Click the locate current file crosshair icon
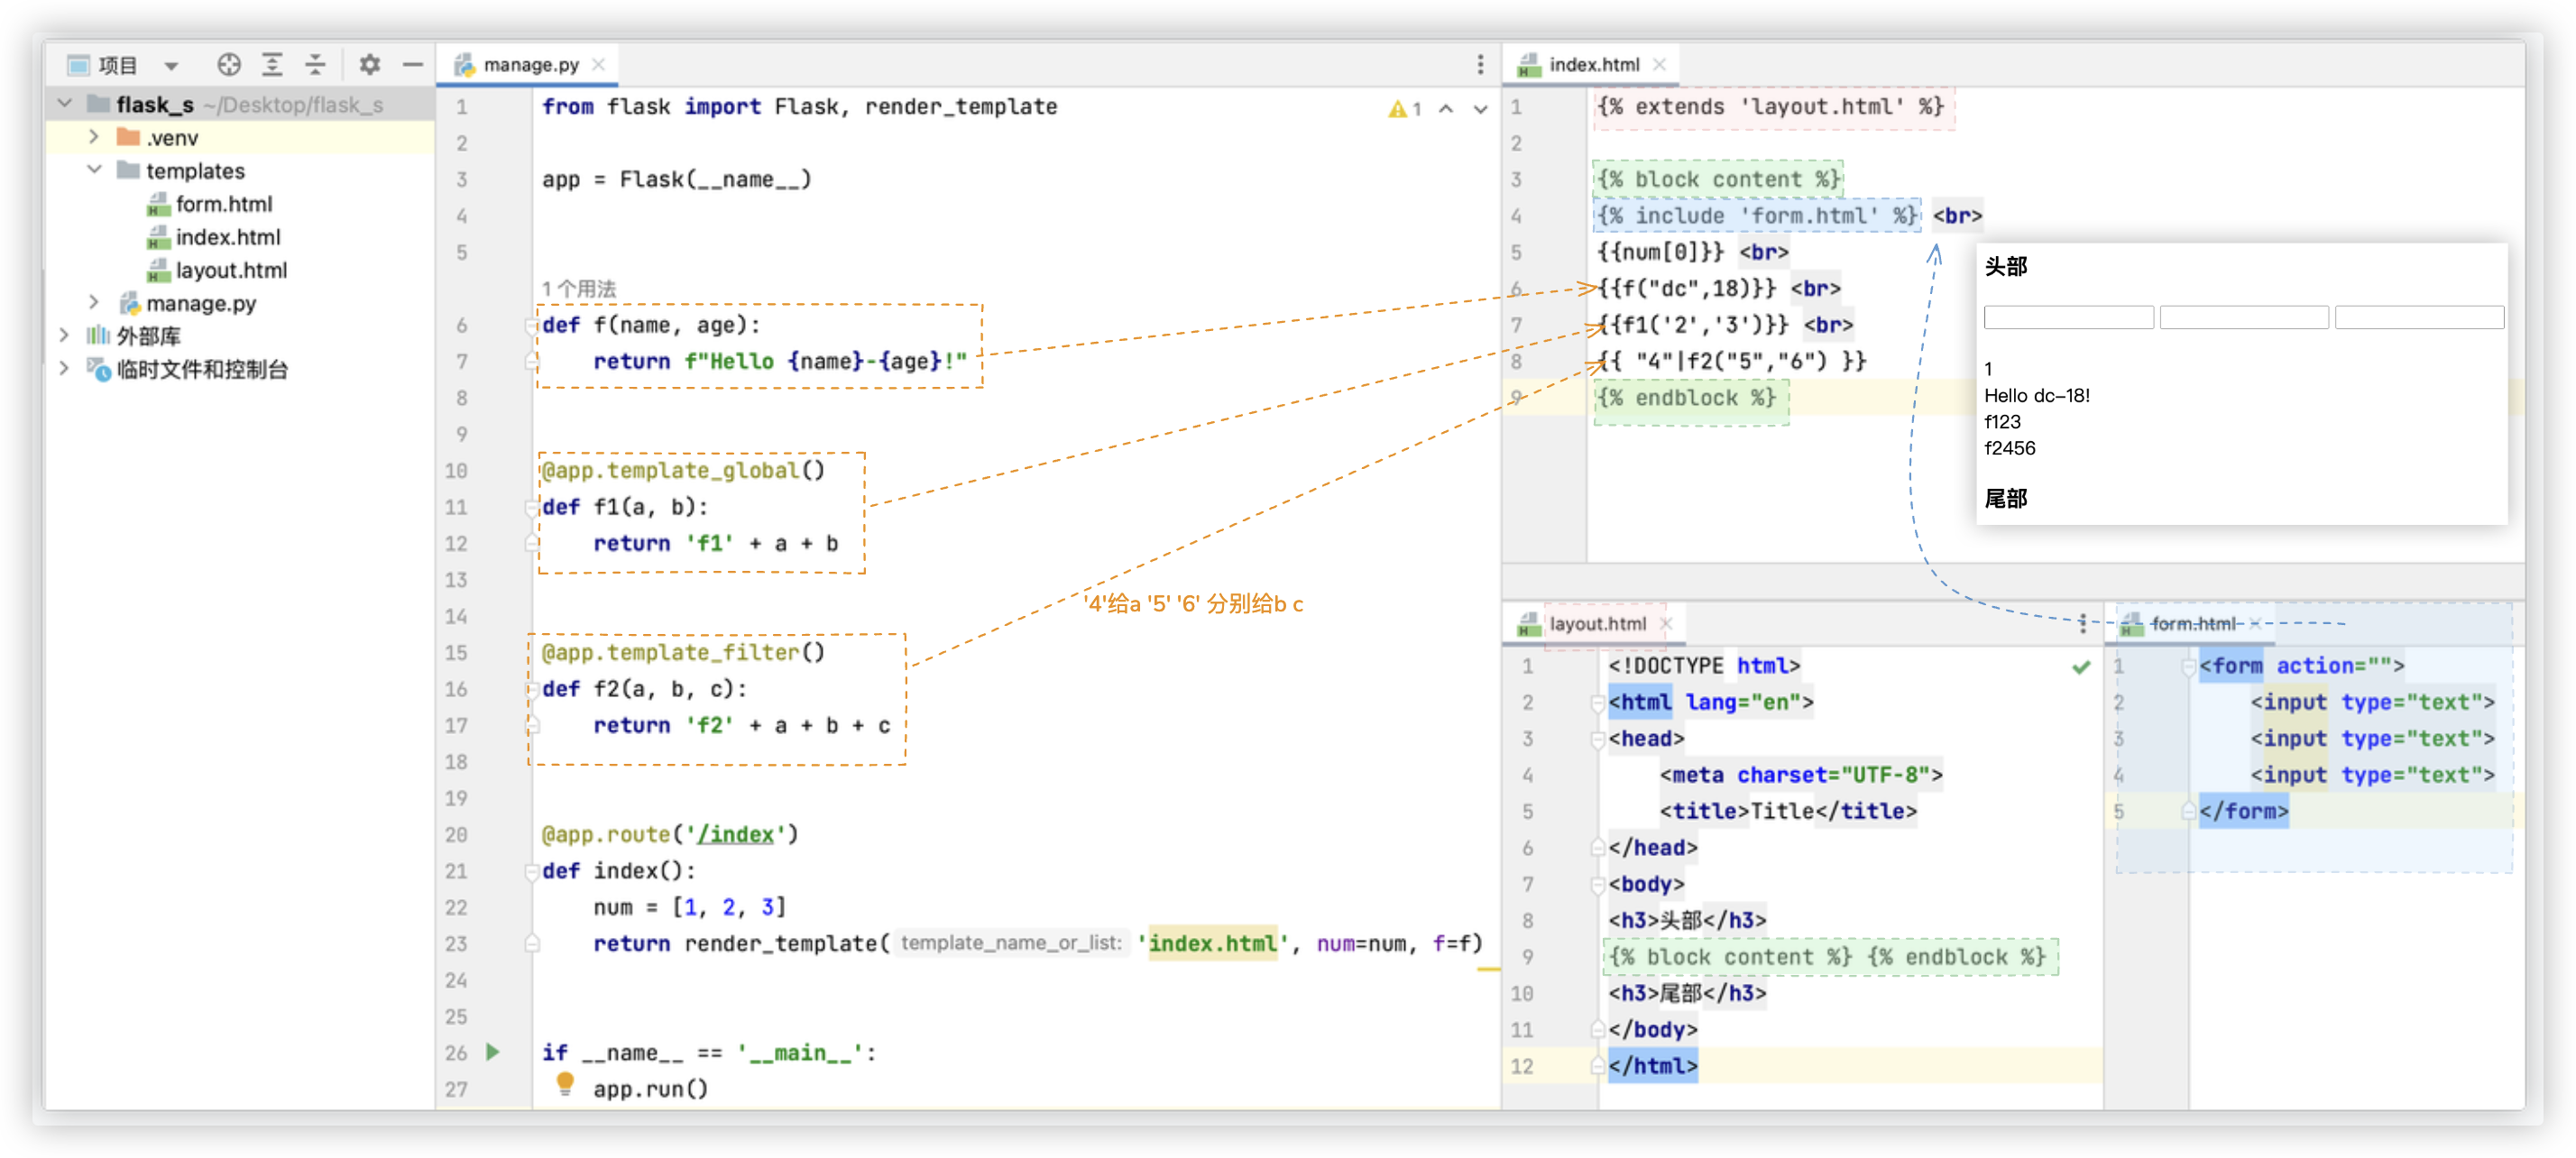Screen dimensions: 2576x1158 229,65
